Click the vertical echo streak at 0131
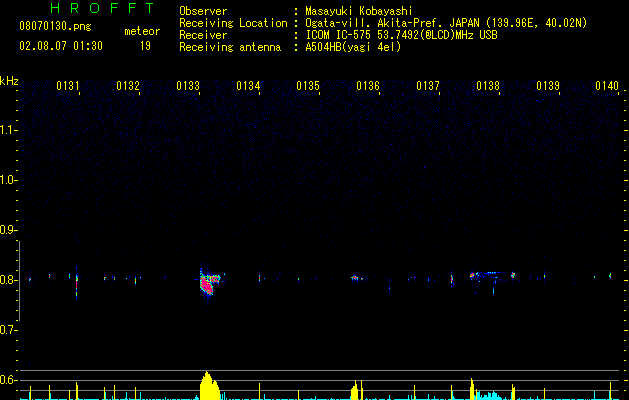Image resolution: width=629 pixels, height=400 pixels. point(76,283)
